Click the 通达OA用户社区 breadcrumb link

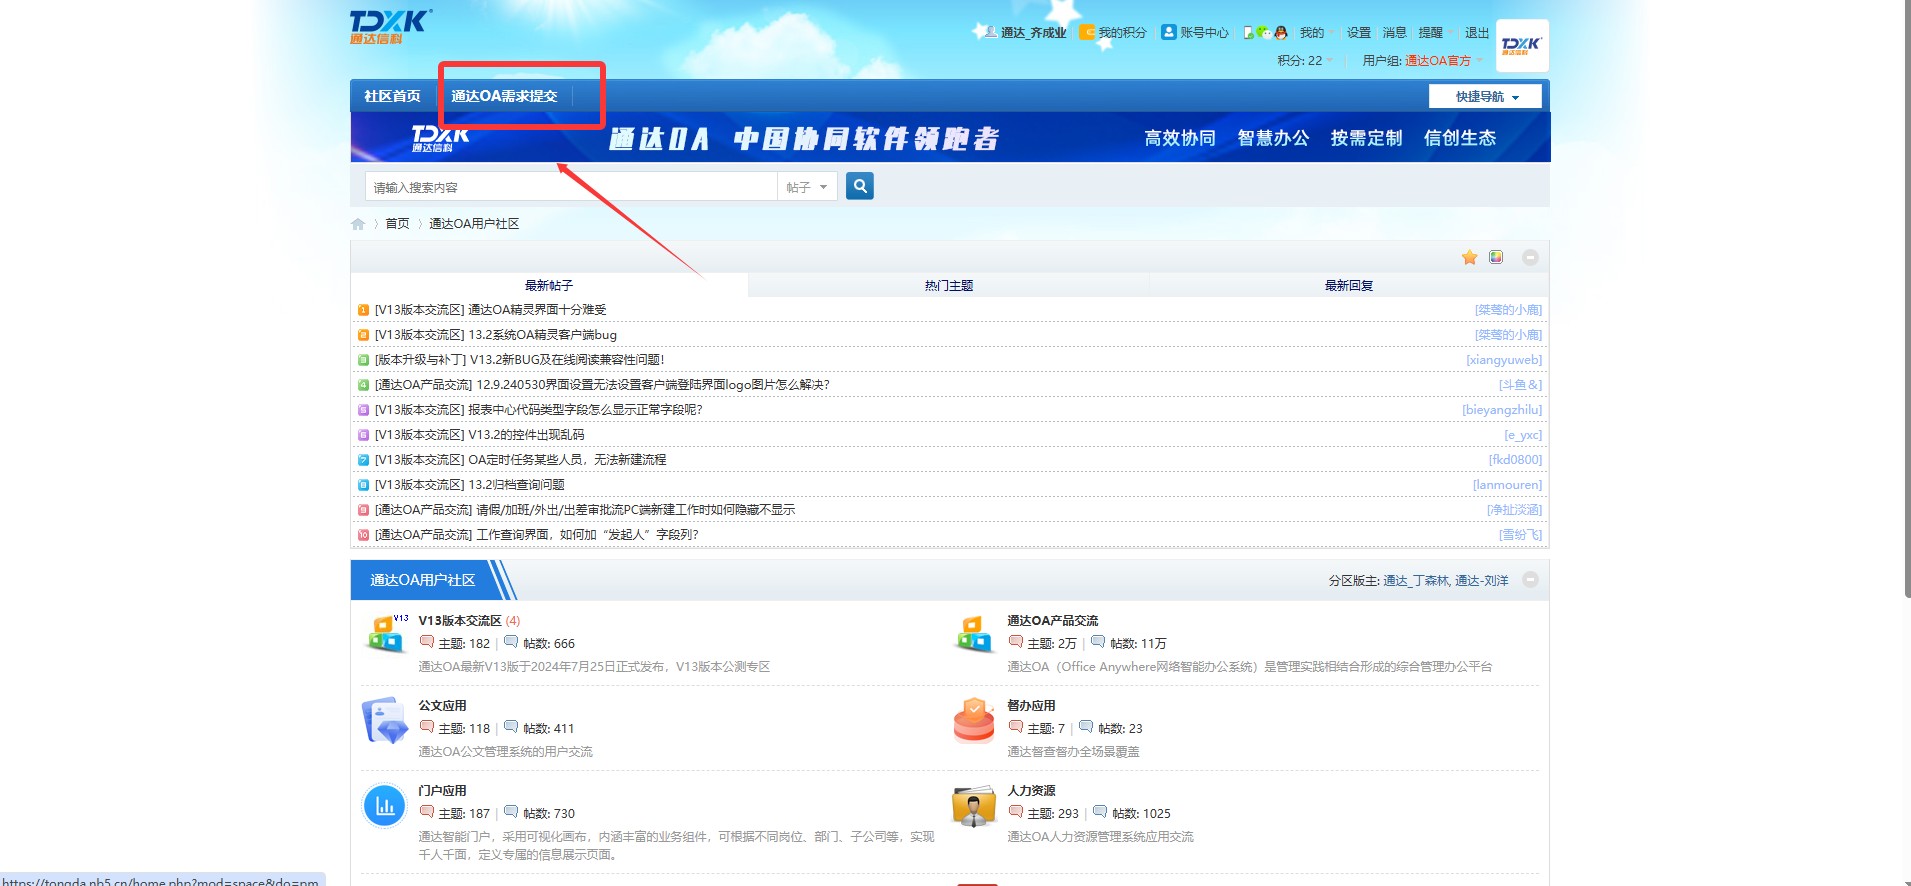[474, 224]
